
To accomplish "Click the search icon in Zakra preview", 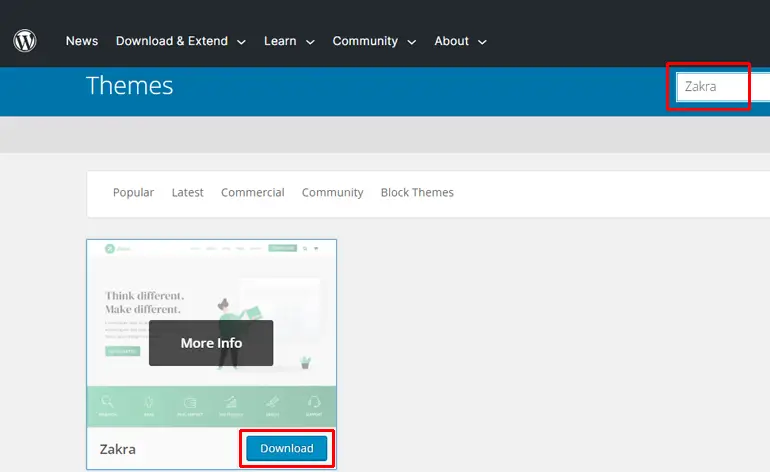I will tap(305, 249).
